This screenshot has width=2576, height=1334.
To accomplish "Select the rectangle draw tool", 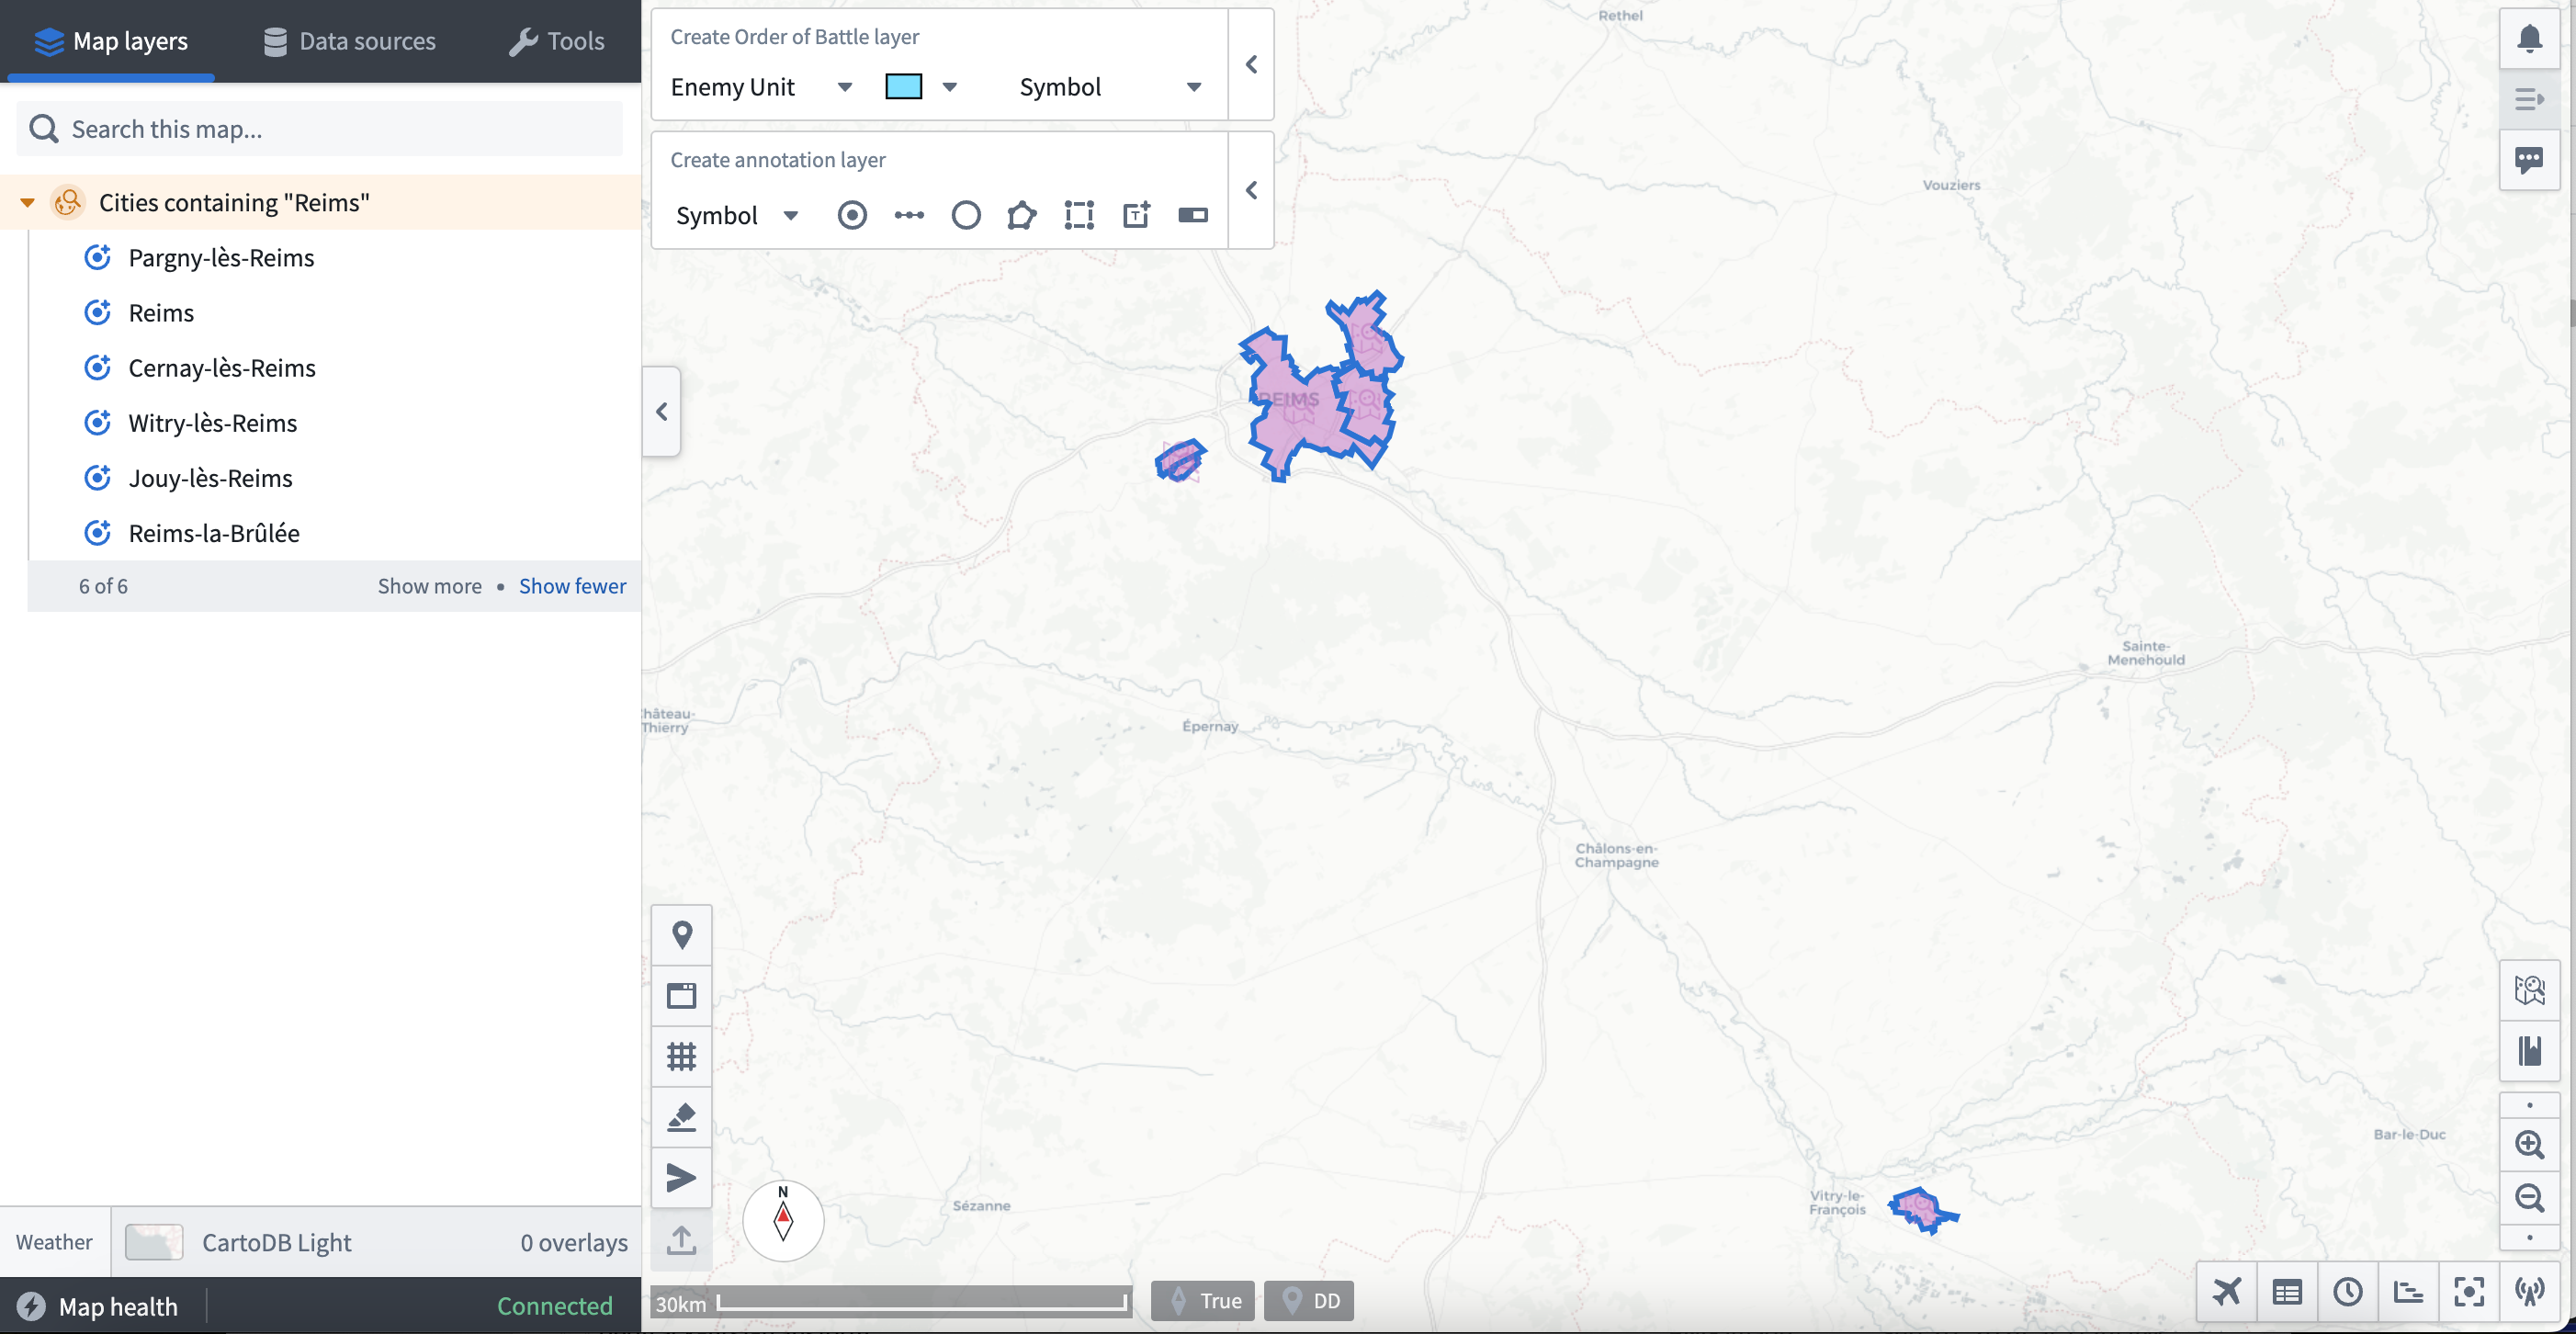I will click(x=1077, y=213).
